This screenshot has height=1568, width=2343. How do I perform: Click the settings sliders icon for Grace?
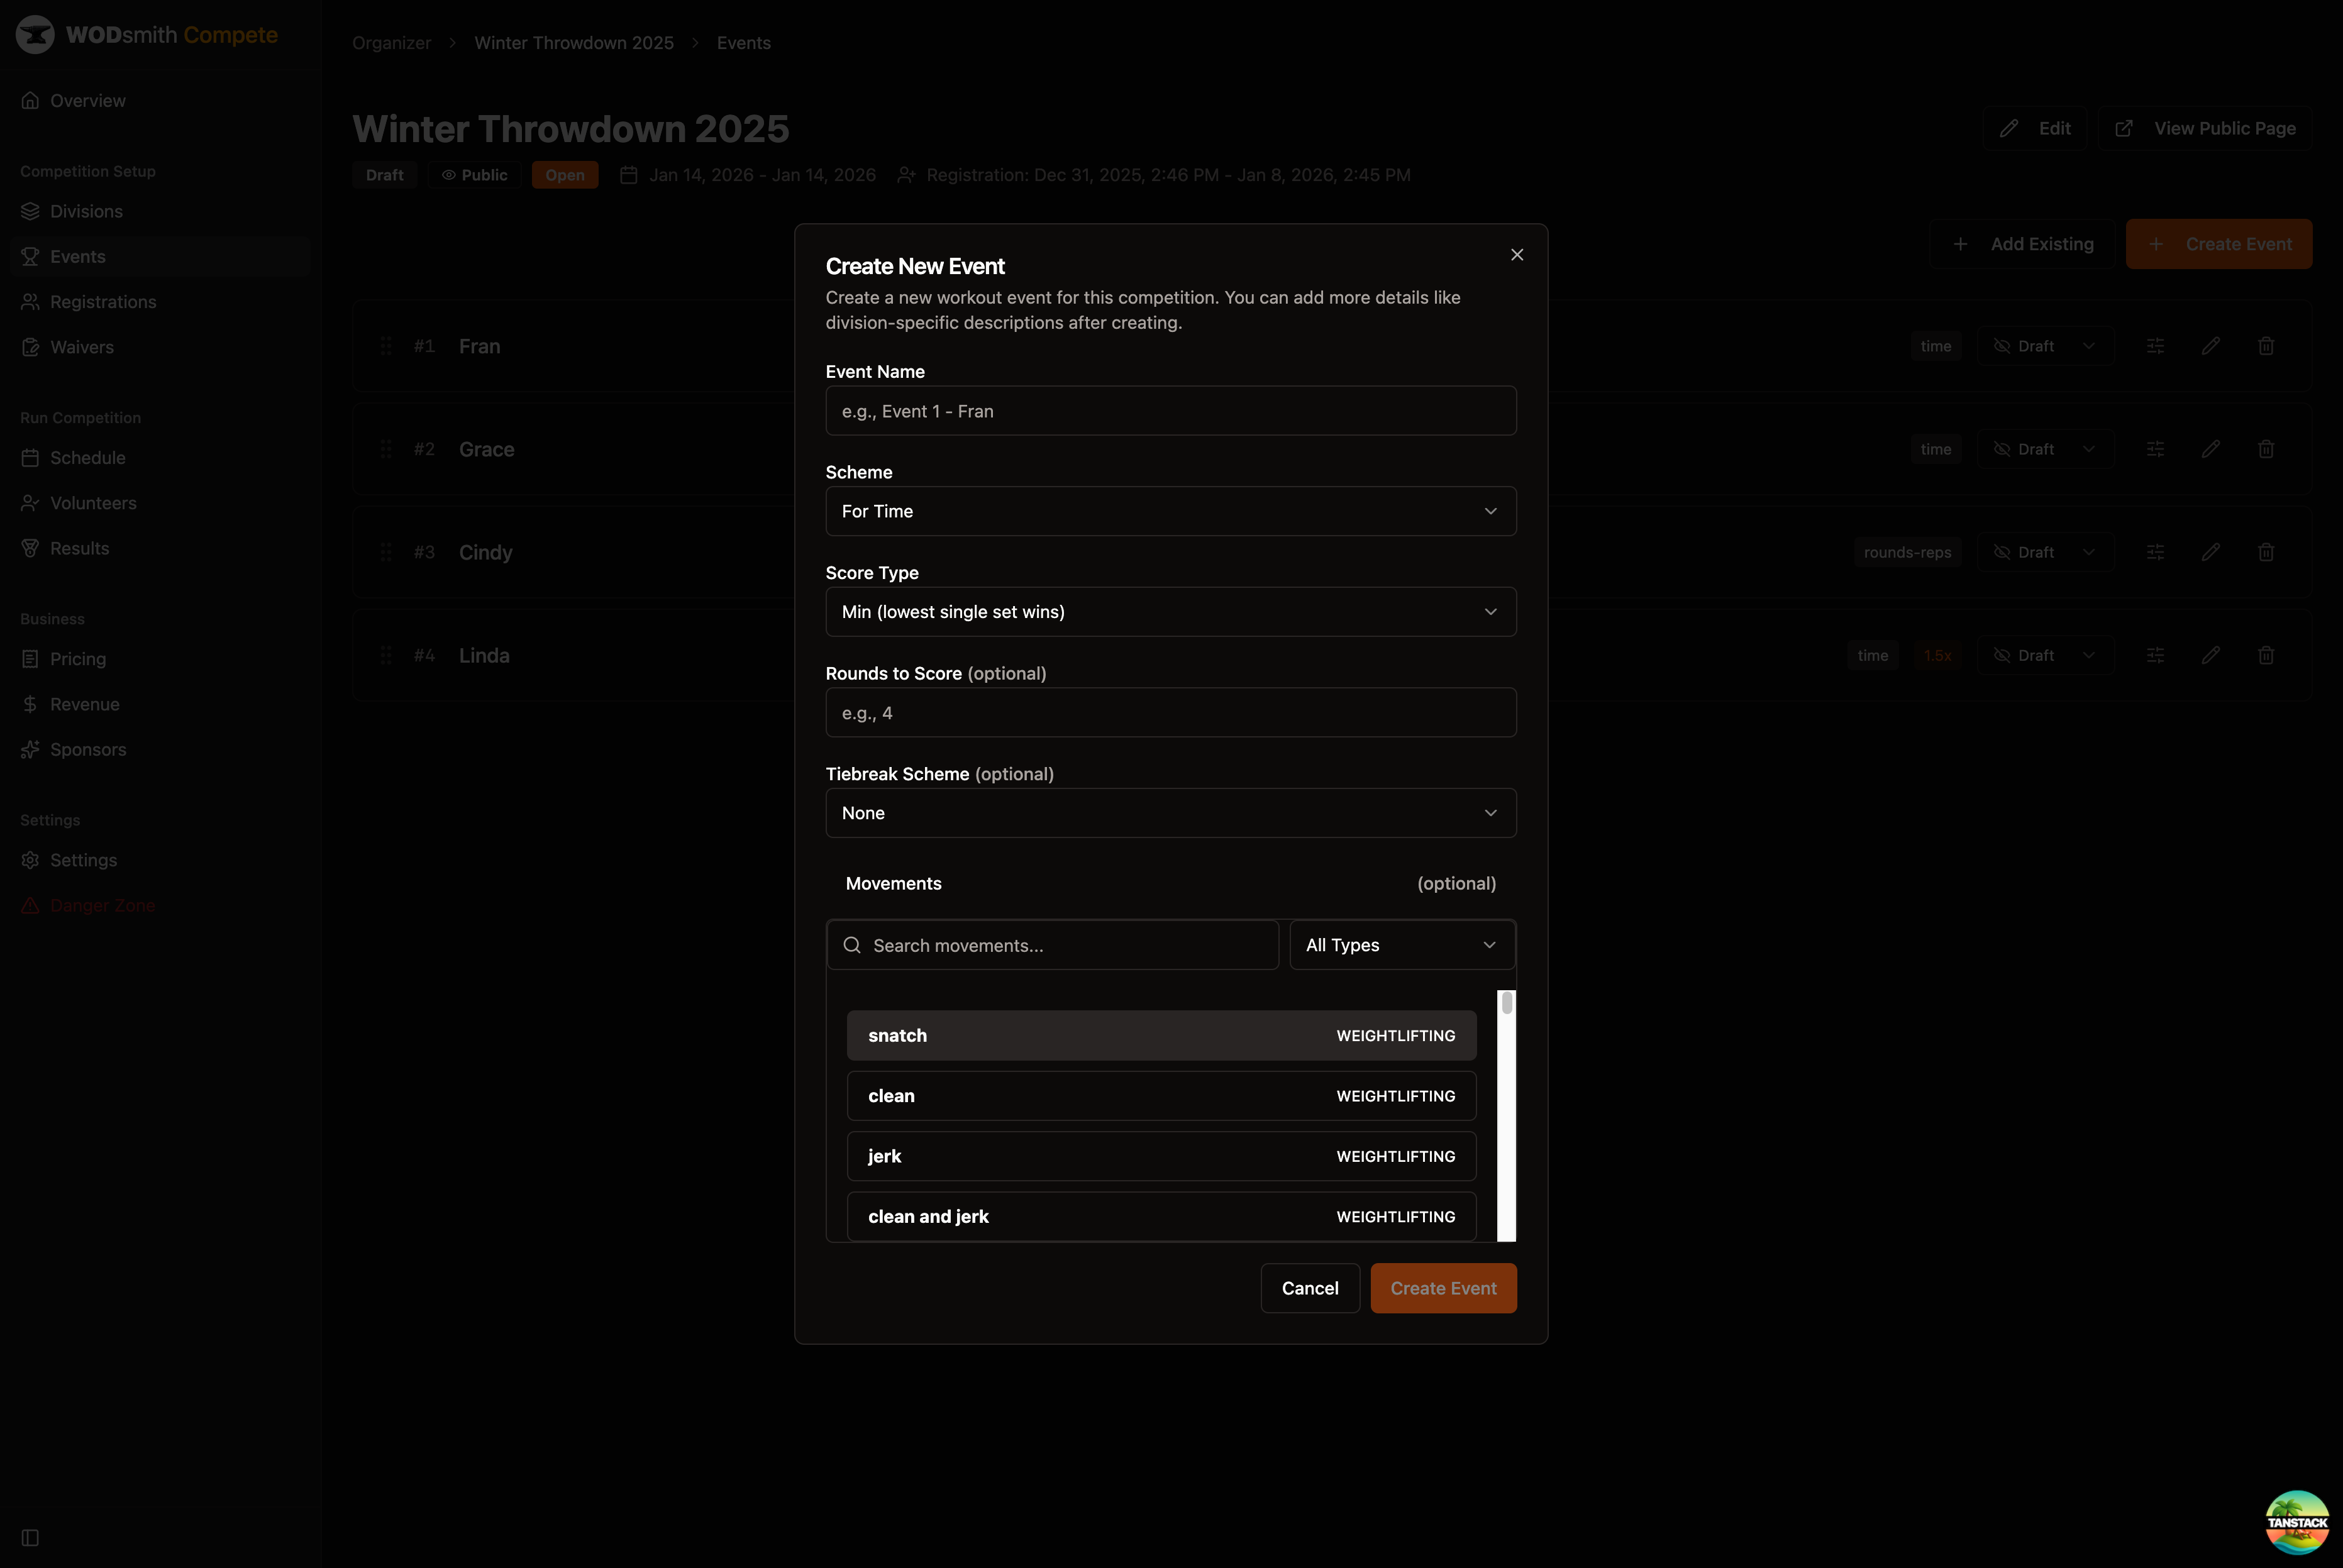2156,449
